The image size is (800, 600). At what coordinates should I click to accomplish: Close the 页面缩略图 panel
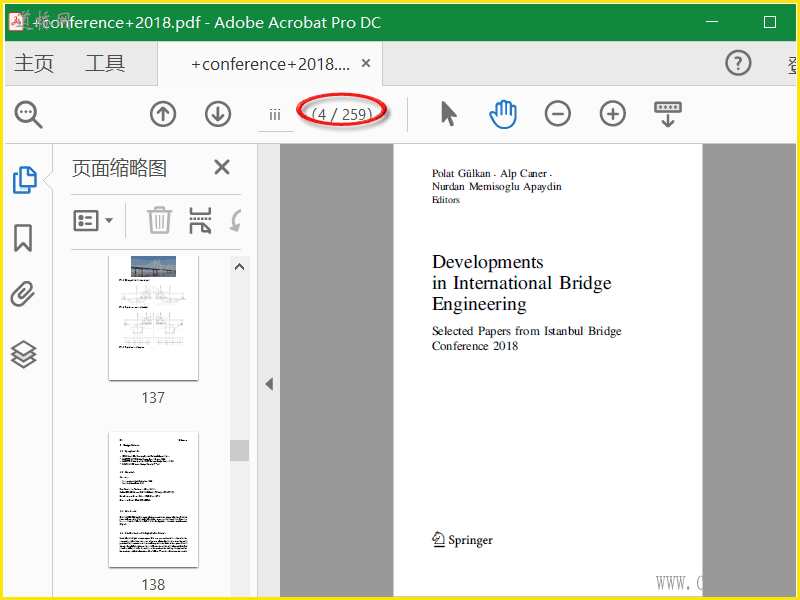click(x=222, y=167)
